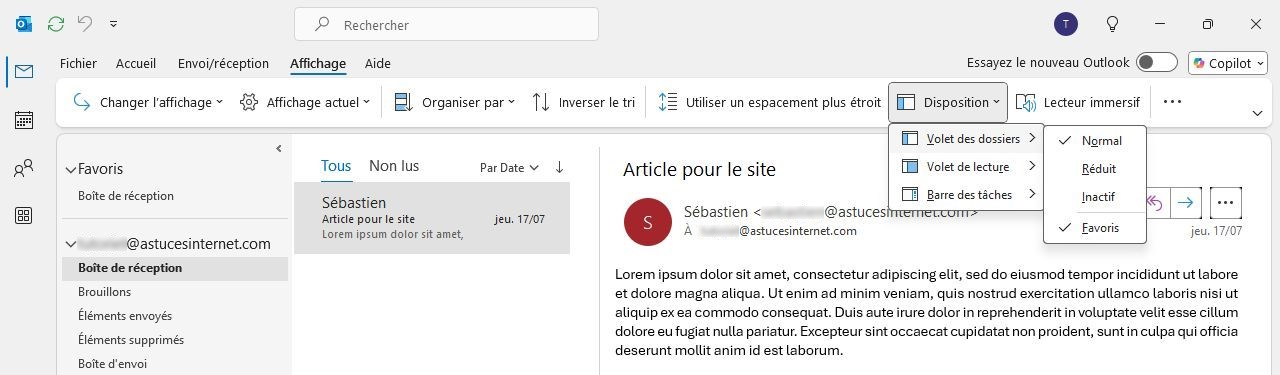Click the line-spacing icon for espacement

(667, 102)
